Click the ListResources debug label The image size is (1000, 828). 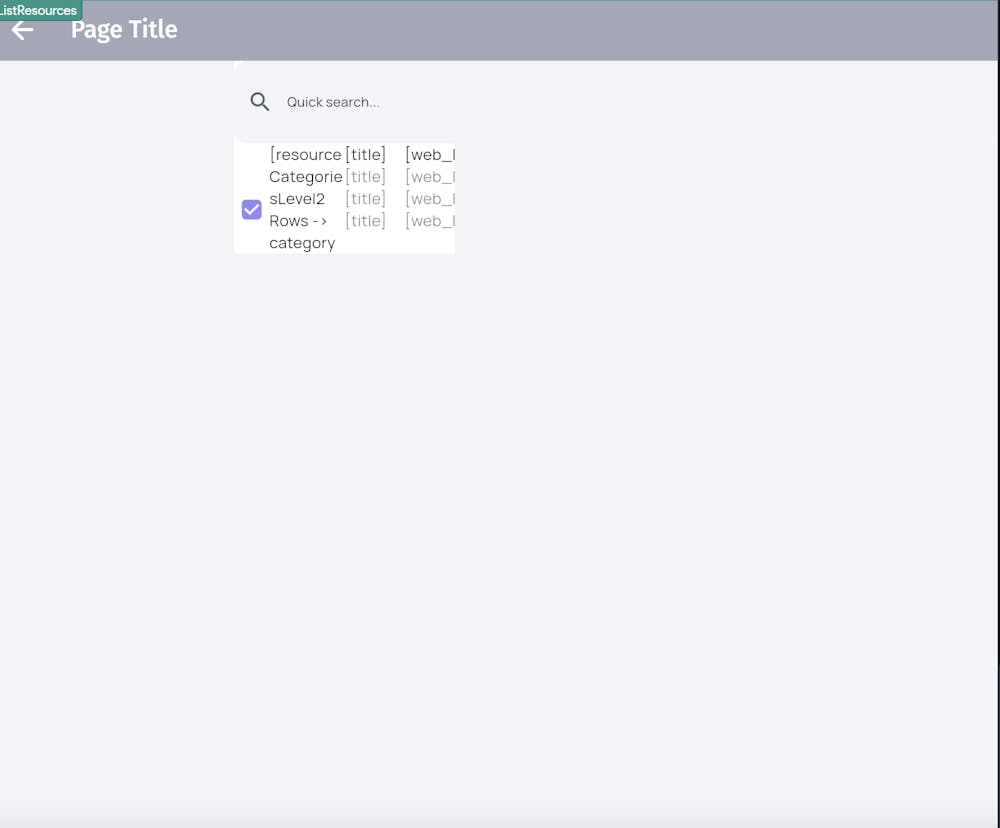(40, 10)
